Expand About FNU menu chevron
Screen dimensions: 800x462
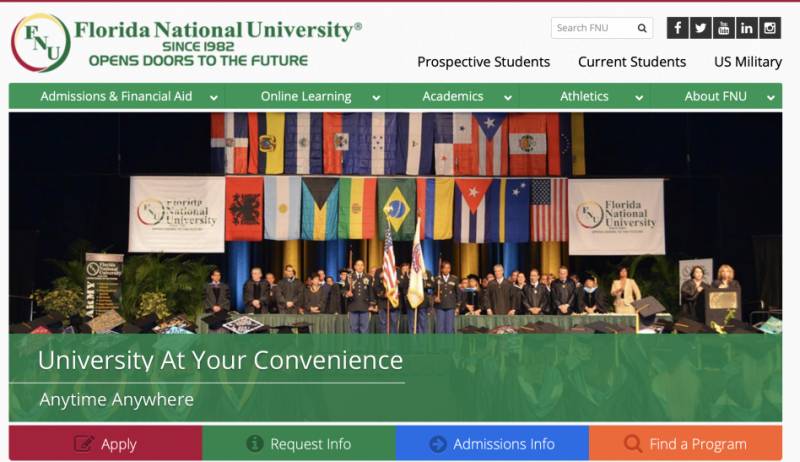[x=770, y=97]
